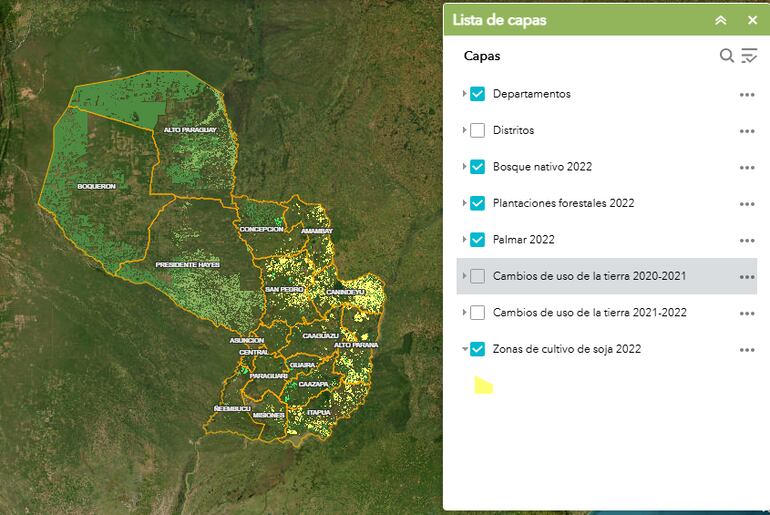Viewport: 770px width, 515px height.
Task: Expand the Departamentos layer legend
Action: click(464, 94)
